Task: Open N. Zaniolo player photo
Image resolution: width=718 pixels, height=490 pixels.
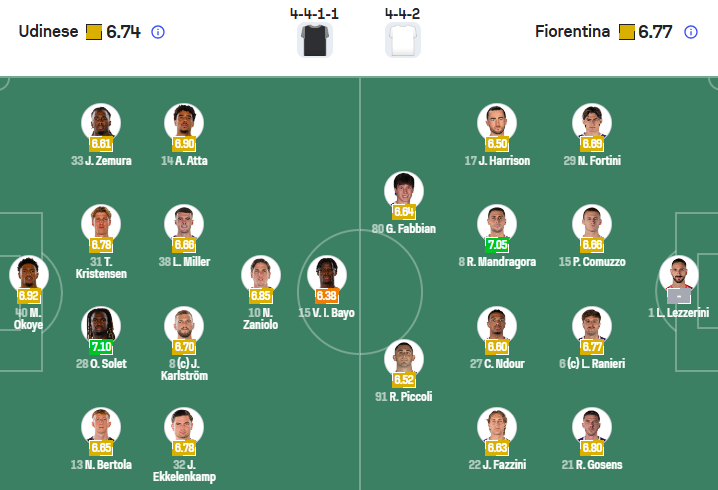Action: (261, 274)
